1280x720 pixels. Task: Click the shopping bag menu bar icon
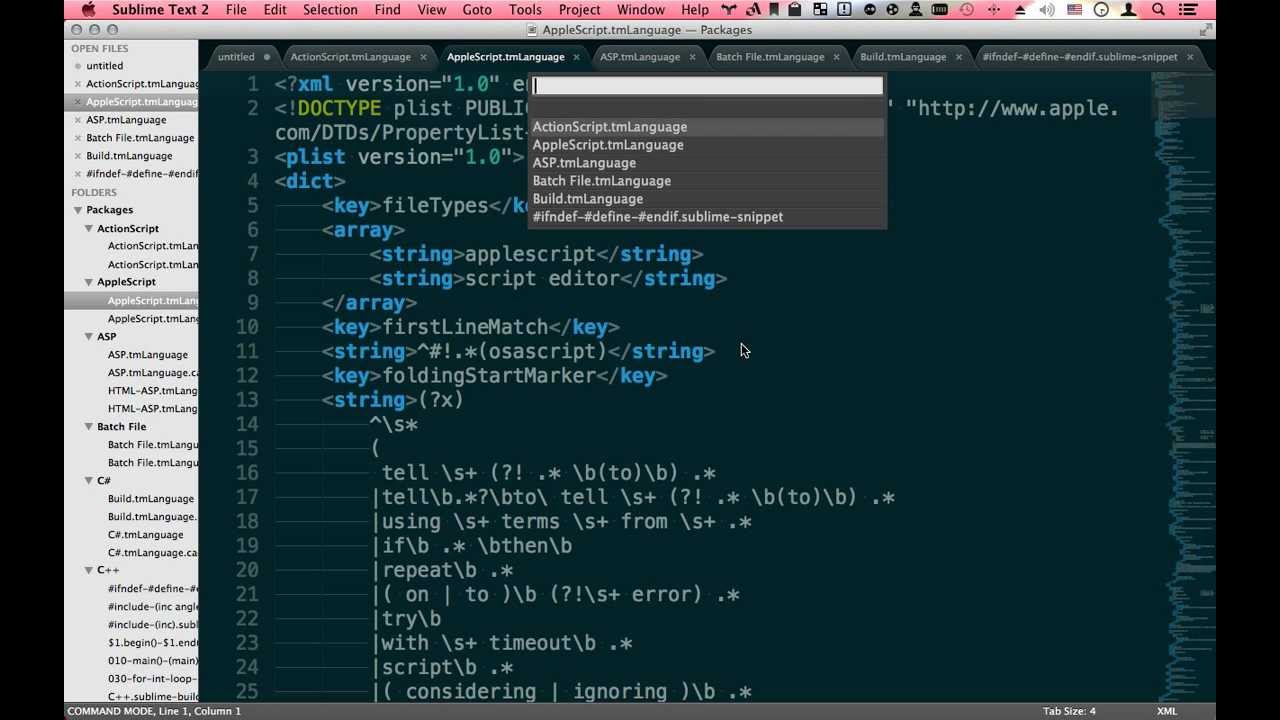point(794,10)
